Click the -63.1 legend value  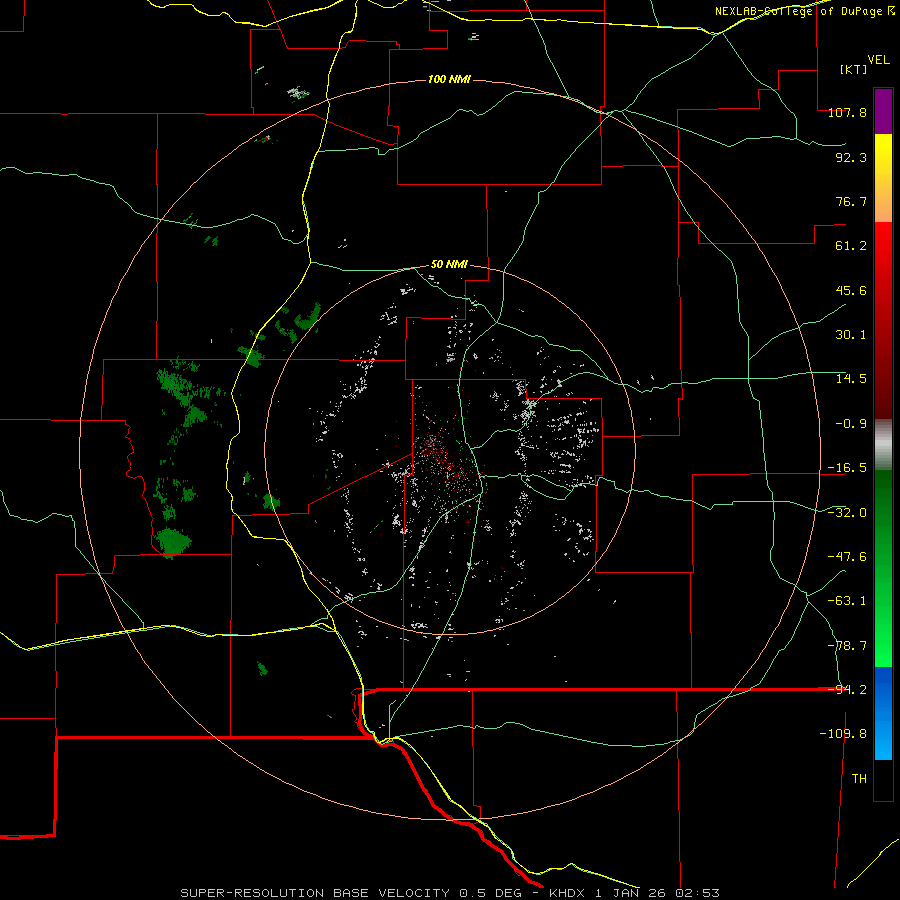(x=847, y=601)
